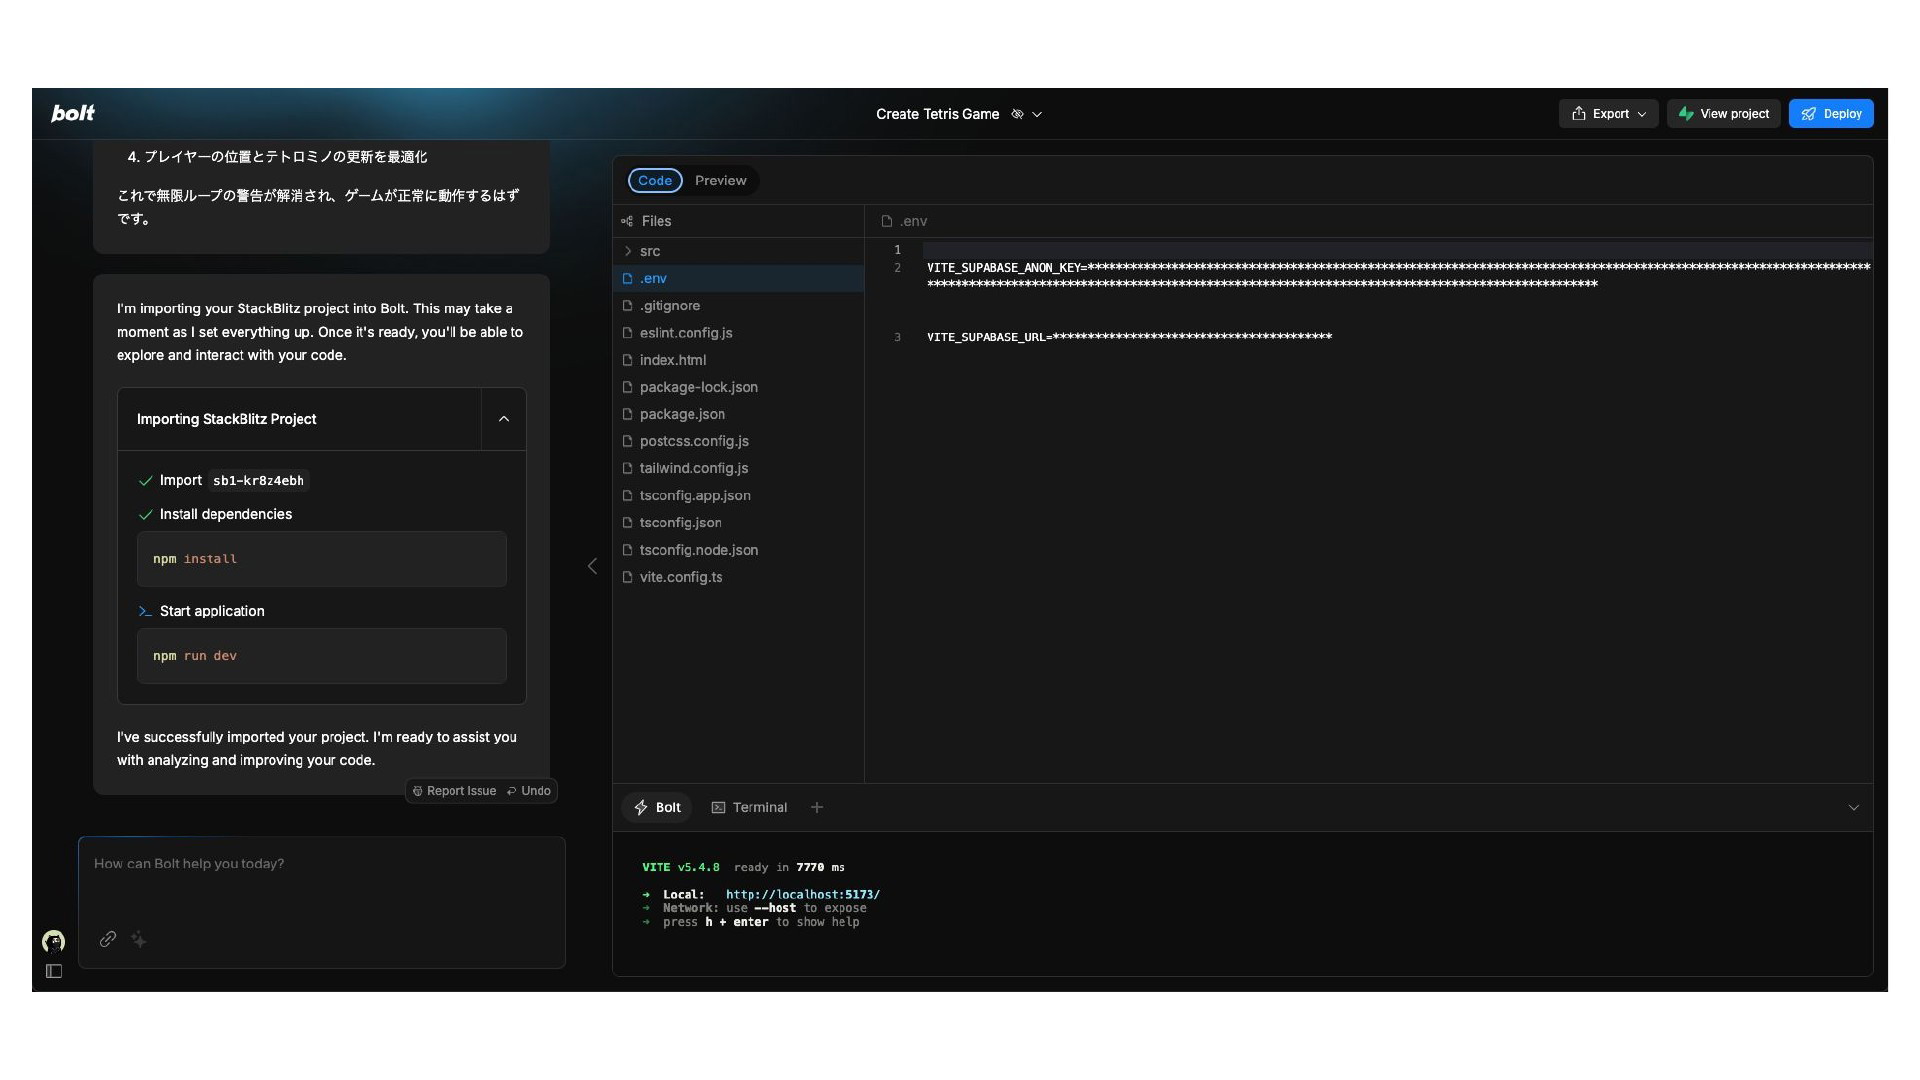Click the npm install command block

pyautogui.click(x=322, y=559)
